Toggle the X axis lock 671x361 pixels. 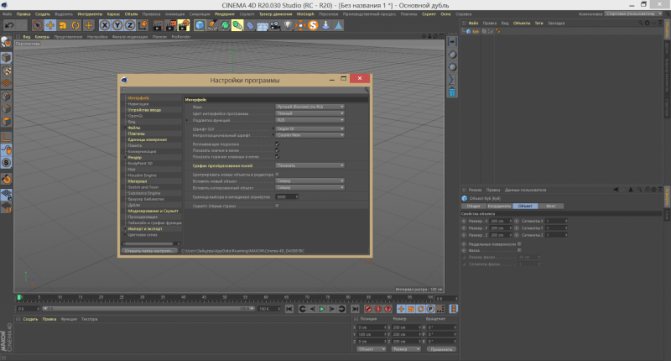coord(104,25)
